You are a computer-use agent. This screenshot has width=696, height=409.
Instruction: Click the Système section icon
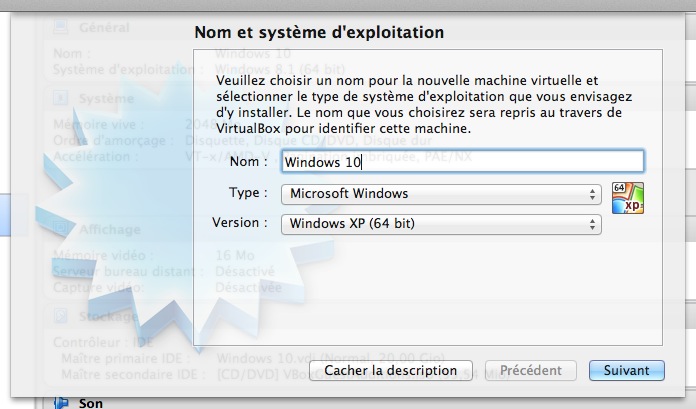pos(60,99)
